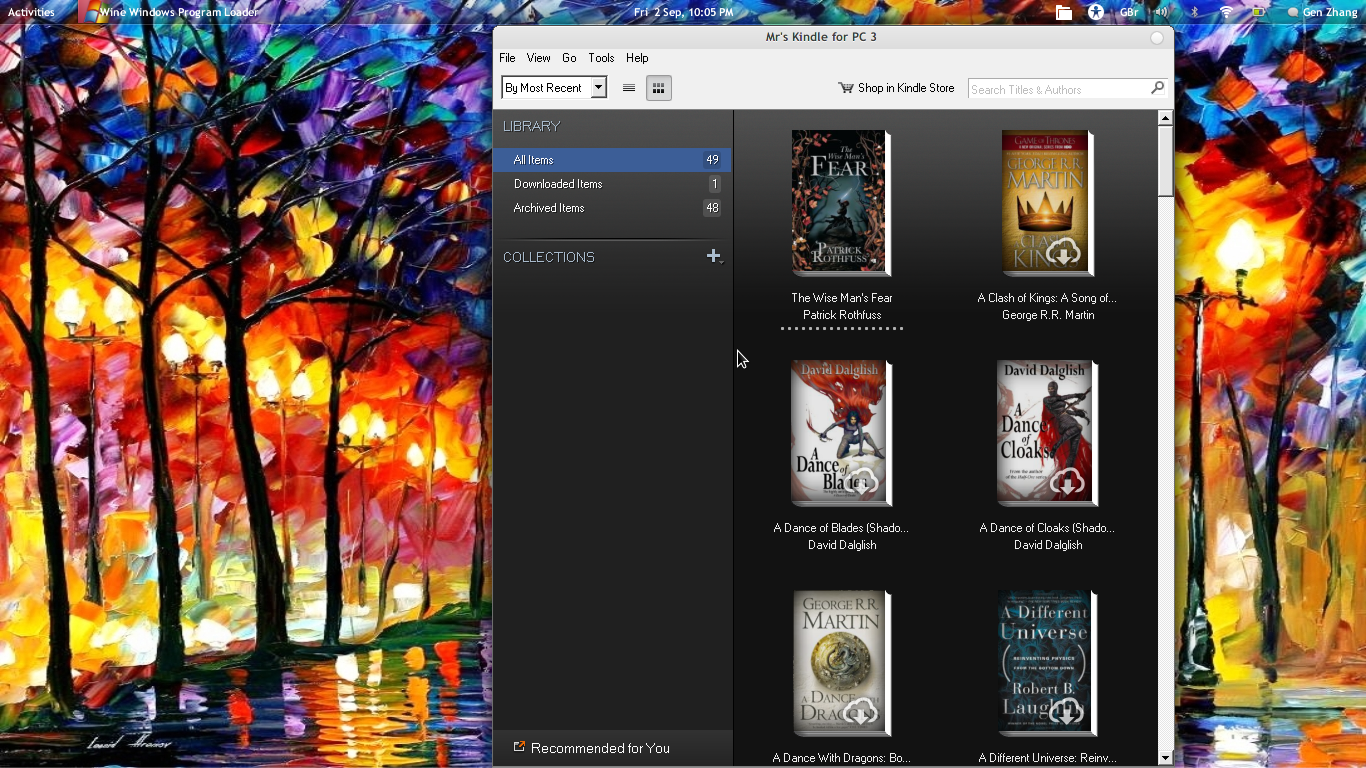
Task: Click David Dalglish under A Dance of Blades
Action: coord(842,545)
